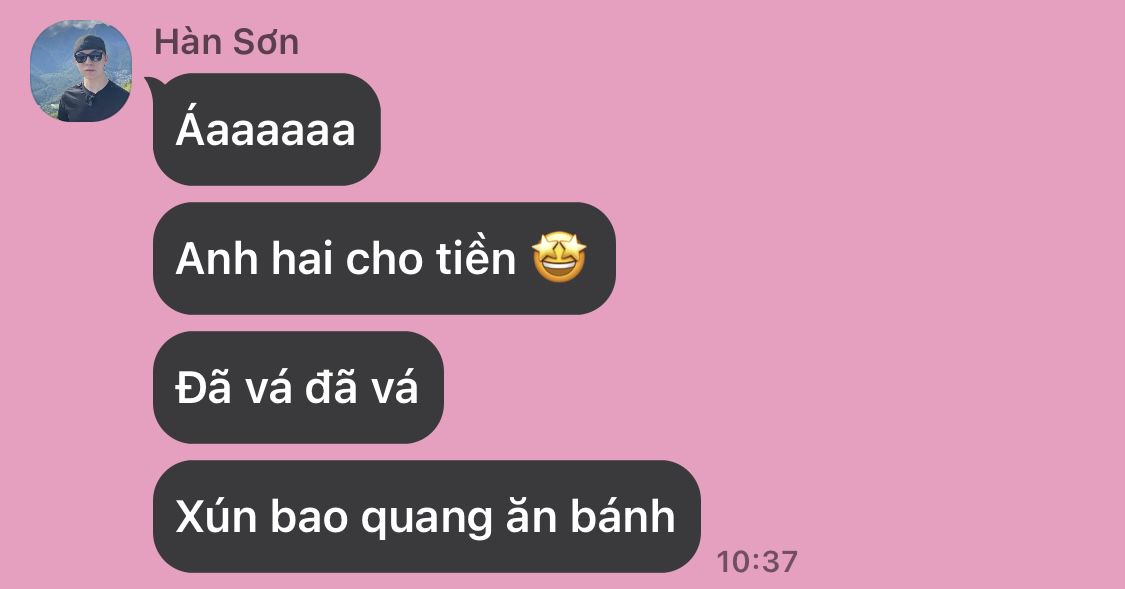1125x589 pixels.
Task: Click the word "cho" in second message
Action: coord(381,258)
